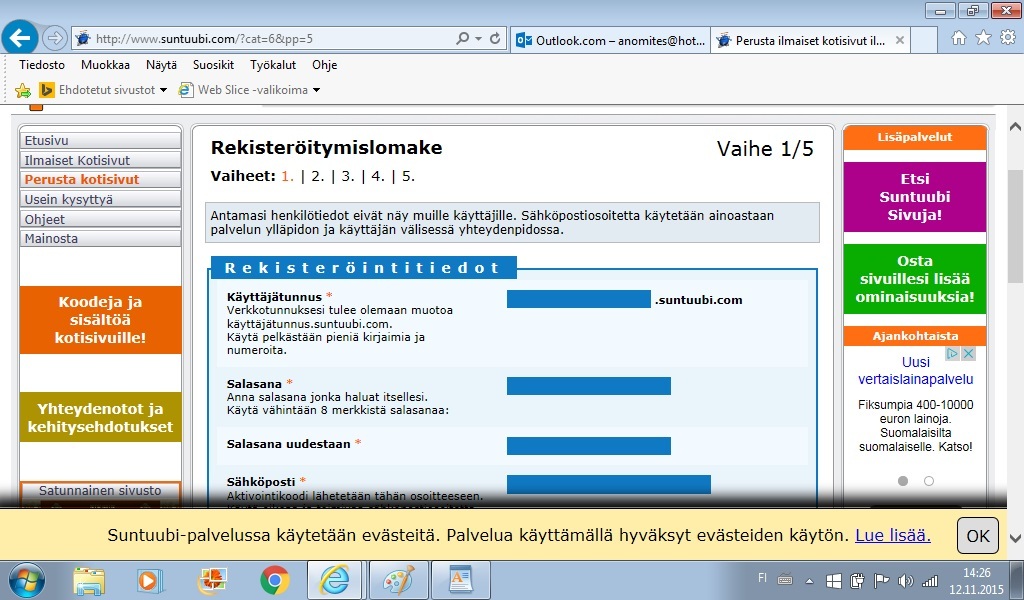Viewport: 1024px width, 600px height.
Task: Click the Salasana input field
Action: (x=588, y=386)
